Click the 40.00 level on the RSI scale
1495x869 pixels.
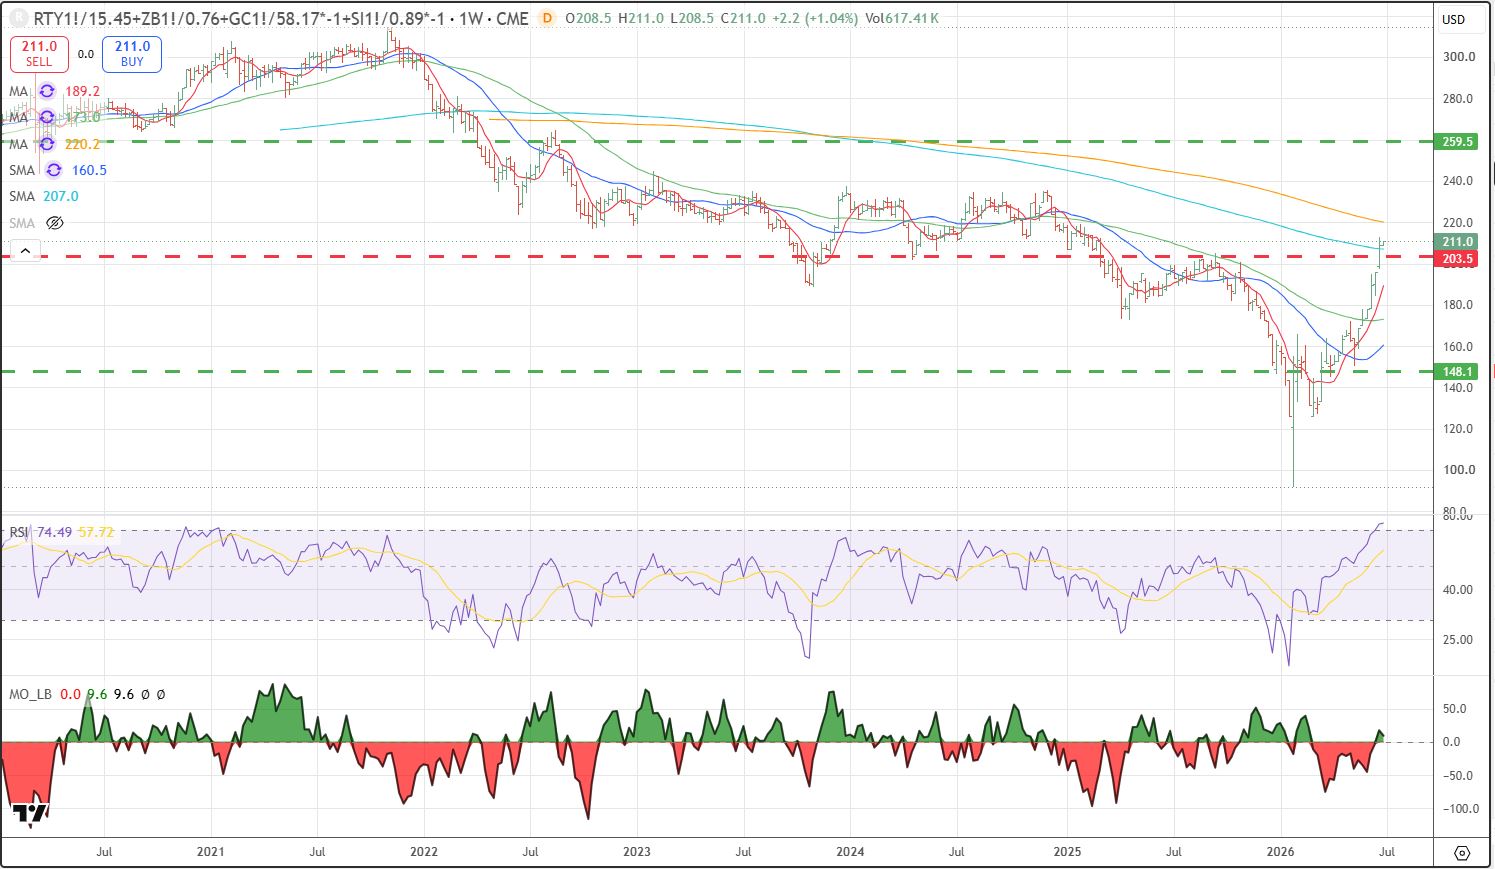click(x=1459, y=590)
